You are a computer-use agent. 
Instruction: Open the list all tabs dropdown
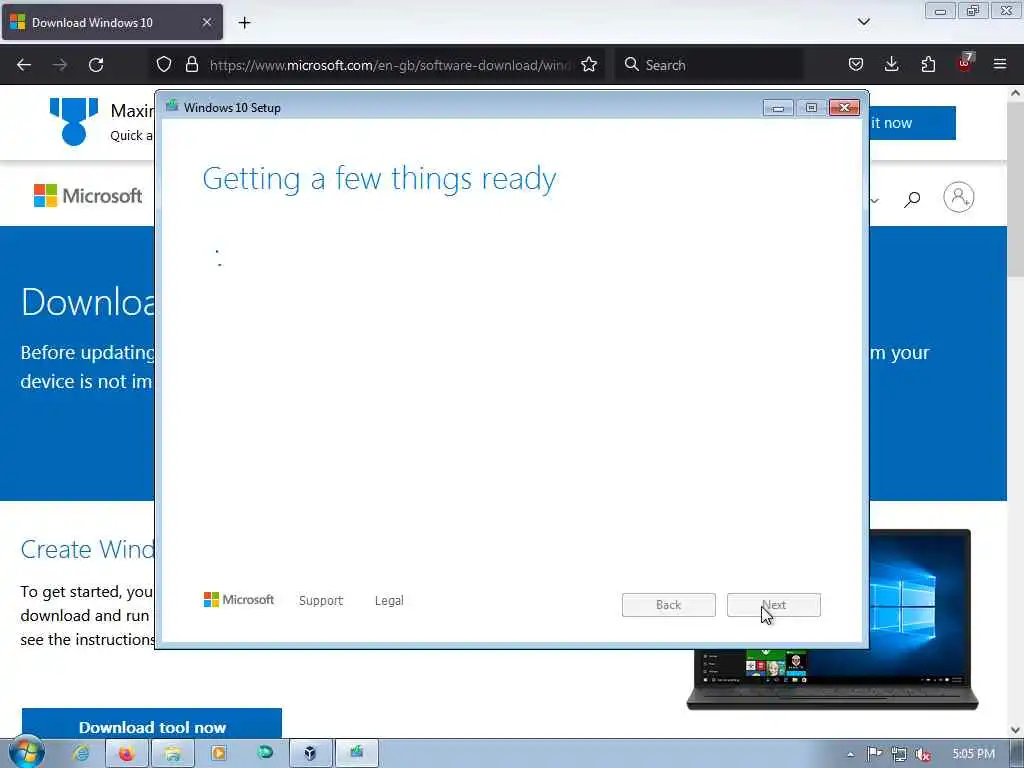[x=863, y=22]
